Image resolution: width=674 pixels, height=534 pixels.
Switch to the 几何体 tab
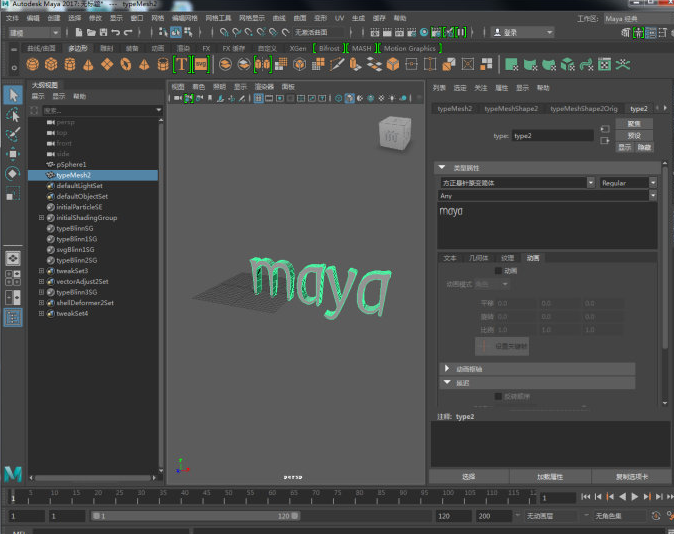pyautogui.click(x=478, y=258)
